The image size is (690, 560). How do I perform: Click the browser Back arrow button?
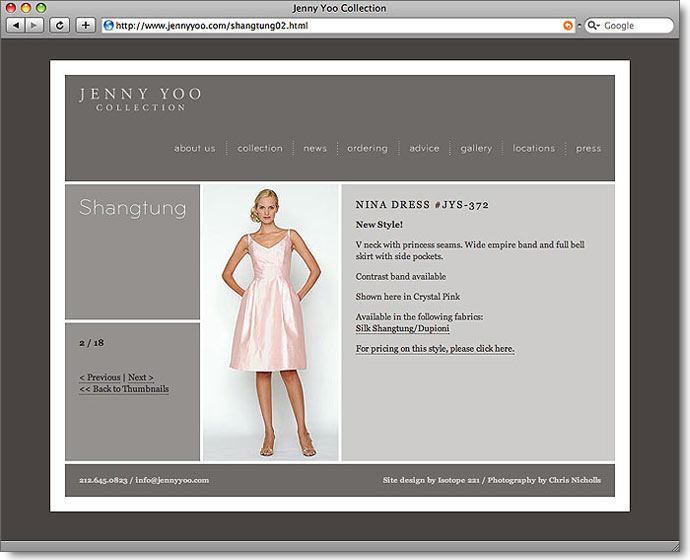(16, 26)
